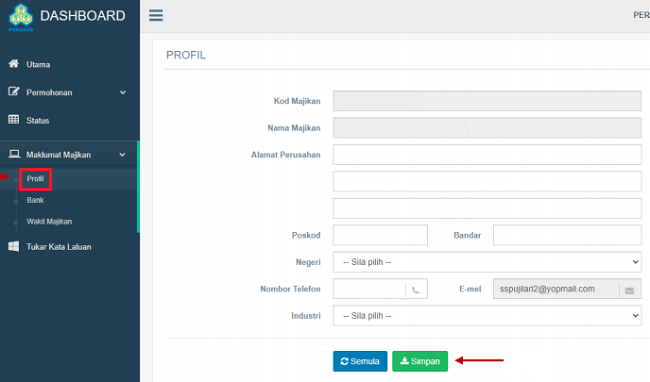
Task: Click the Semula reset button
Action: tap(360, 361)
